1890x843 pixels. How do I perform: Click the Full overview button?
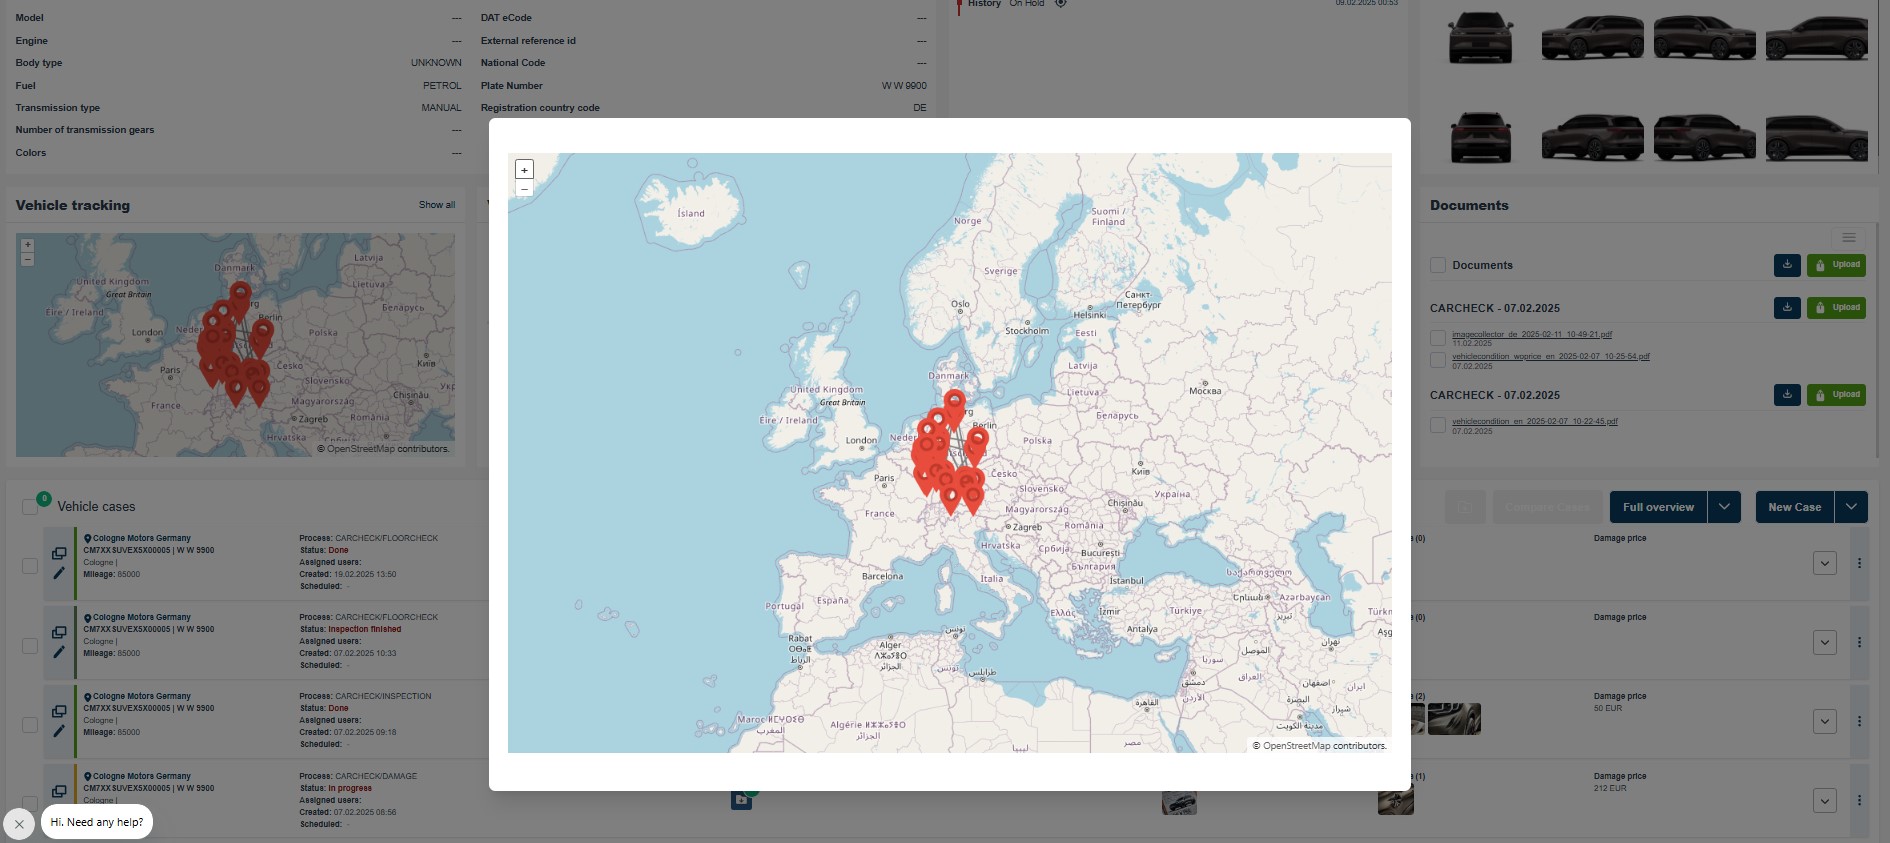coord(1658,507)
